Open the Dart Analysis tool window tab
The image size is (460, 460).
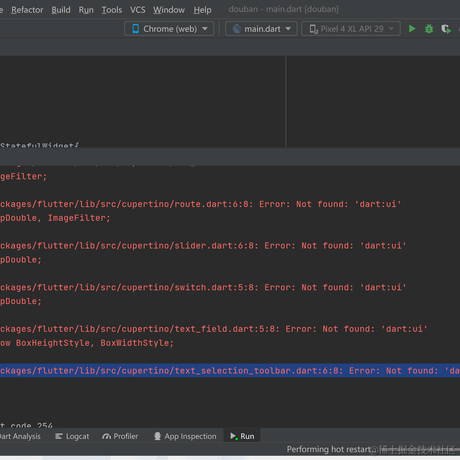[20, 436]
